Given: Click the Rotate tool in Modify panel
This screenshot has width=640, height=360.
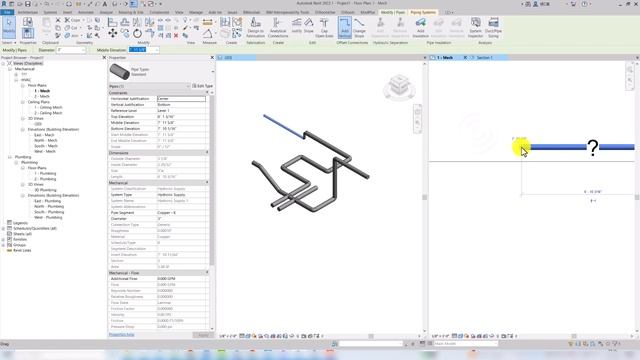Looking at the screenshot, I should pos(137,33).
